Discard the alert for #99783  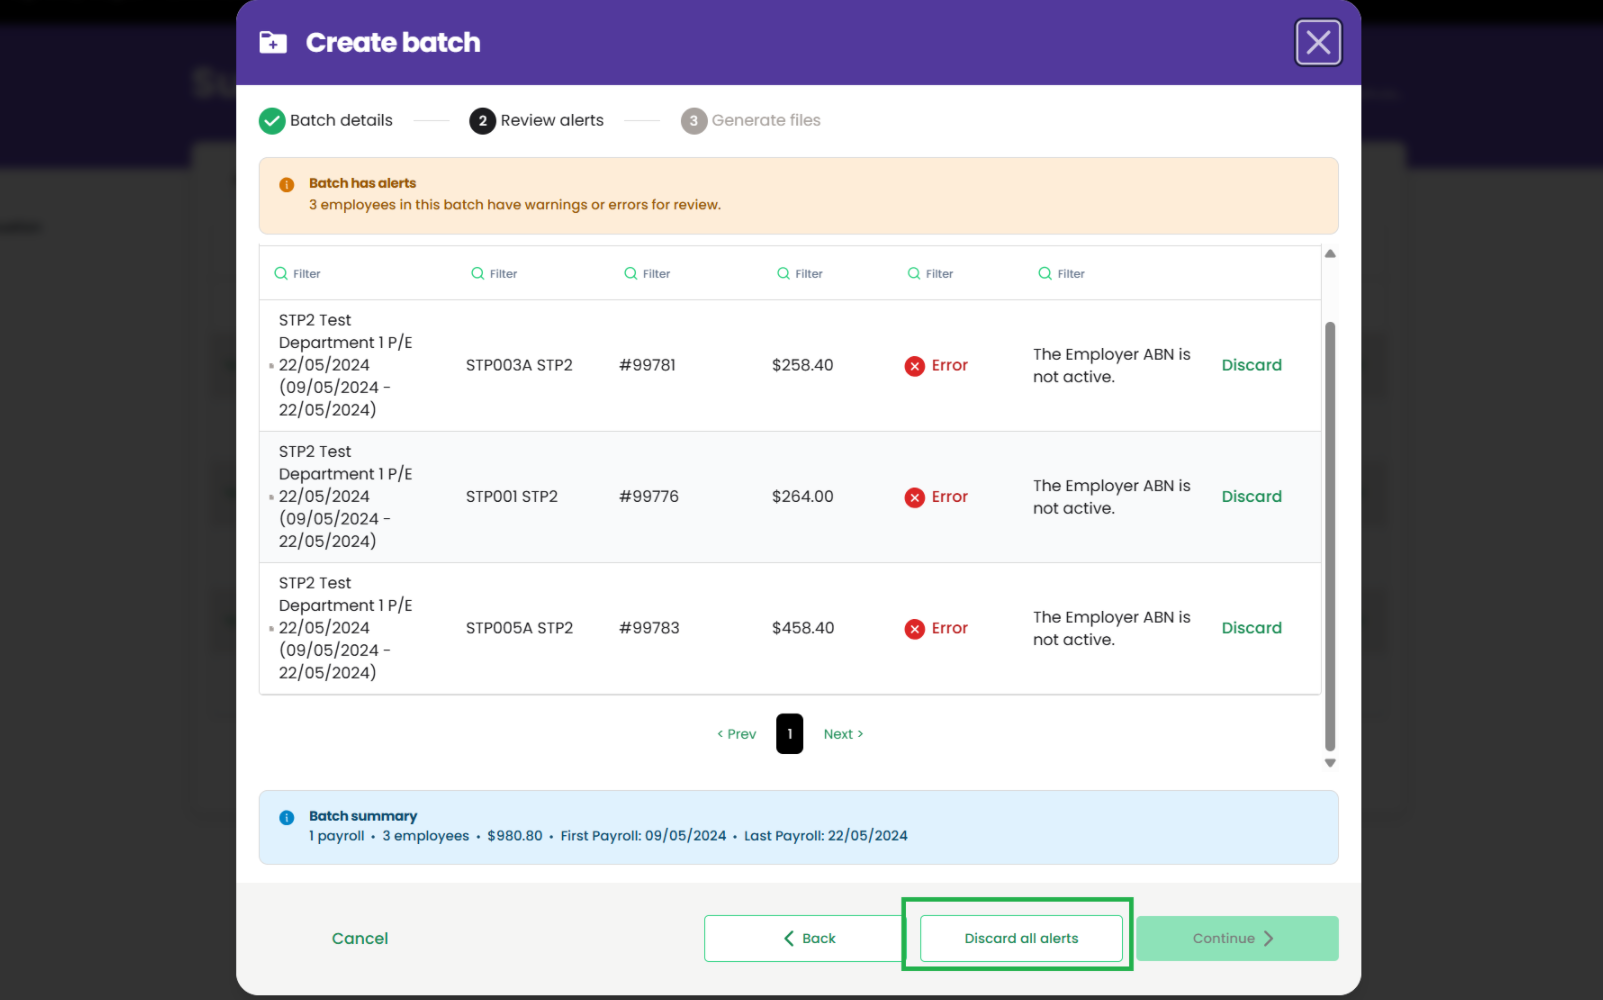click(1251, 628)
